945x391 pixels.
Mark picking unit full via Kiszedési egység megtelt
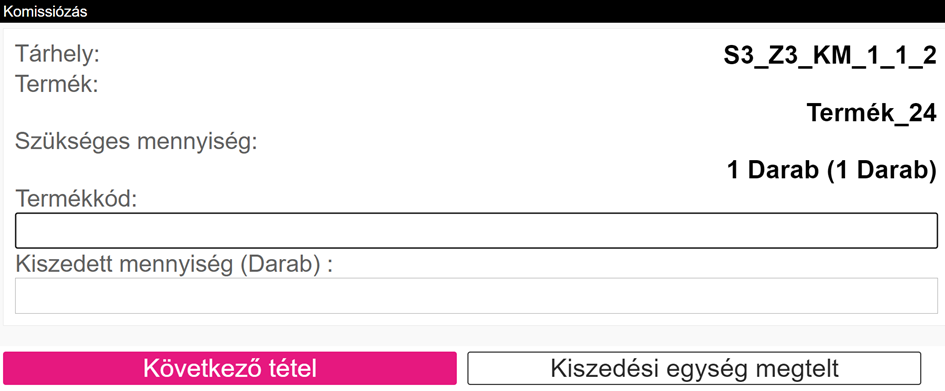click(x=694, y=368)
